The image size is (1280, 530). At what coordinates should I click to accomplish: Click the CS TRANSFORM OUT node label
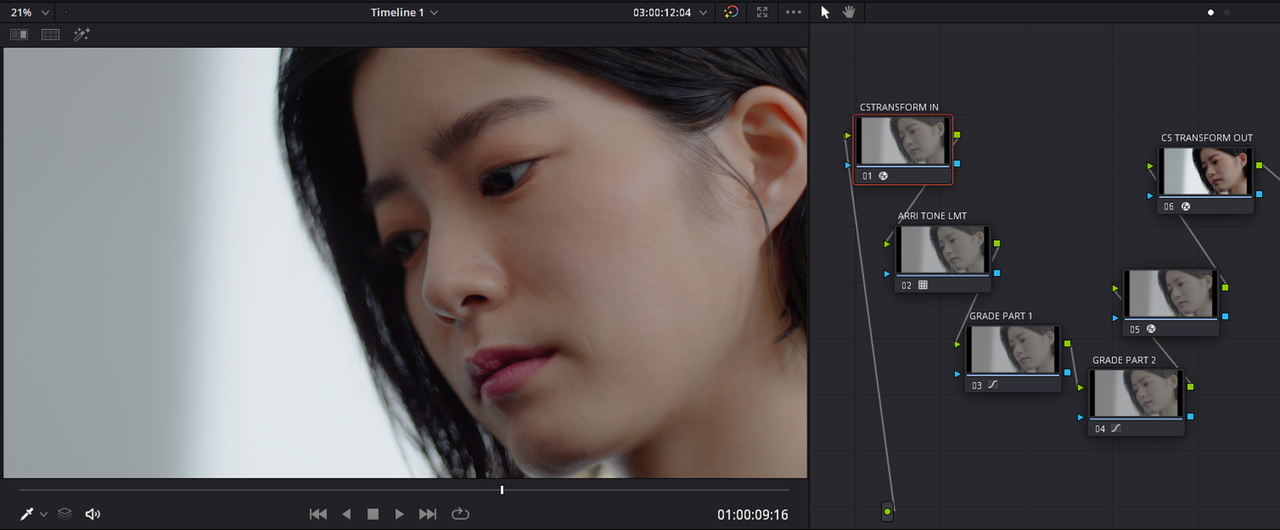pyautogui.click(x=1207, y=138)
